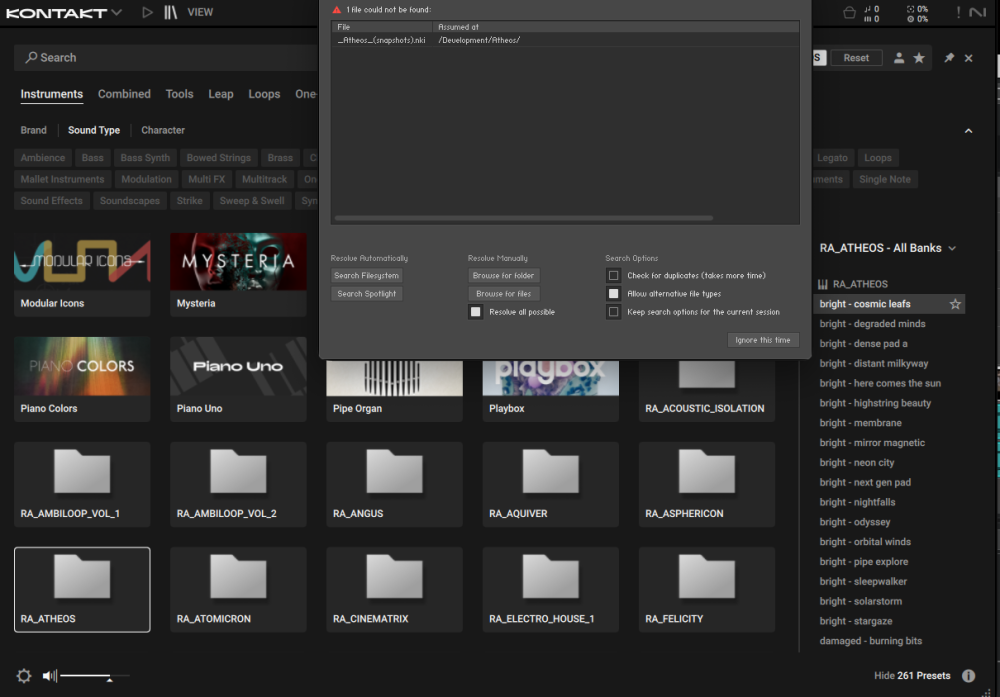
Task: Open the library browser icon next to VIEW
Action: pyautogui.click(x=170, y=12)
